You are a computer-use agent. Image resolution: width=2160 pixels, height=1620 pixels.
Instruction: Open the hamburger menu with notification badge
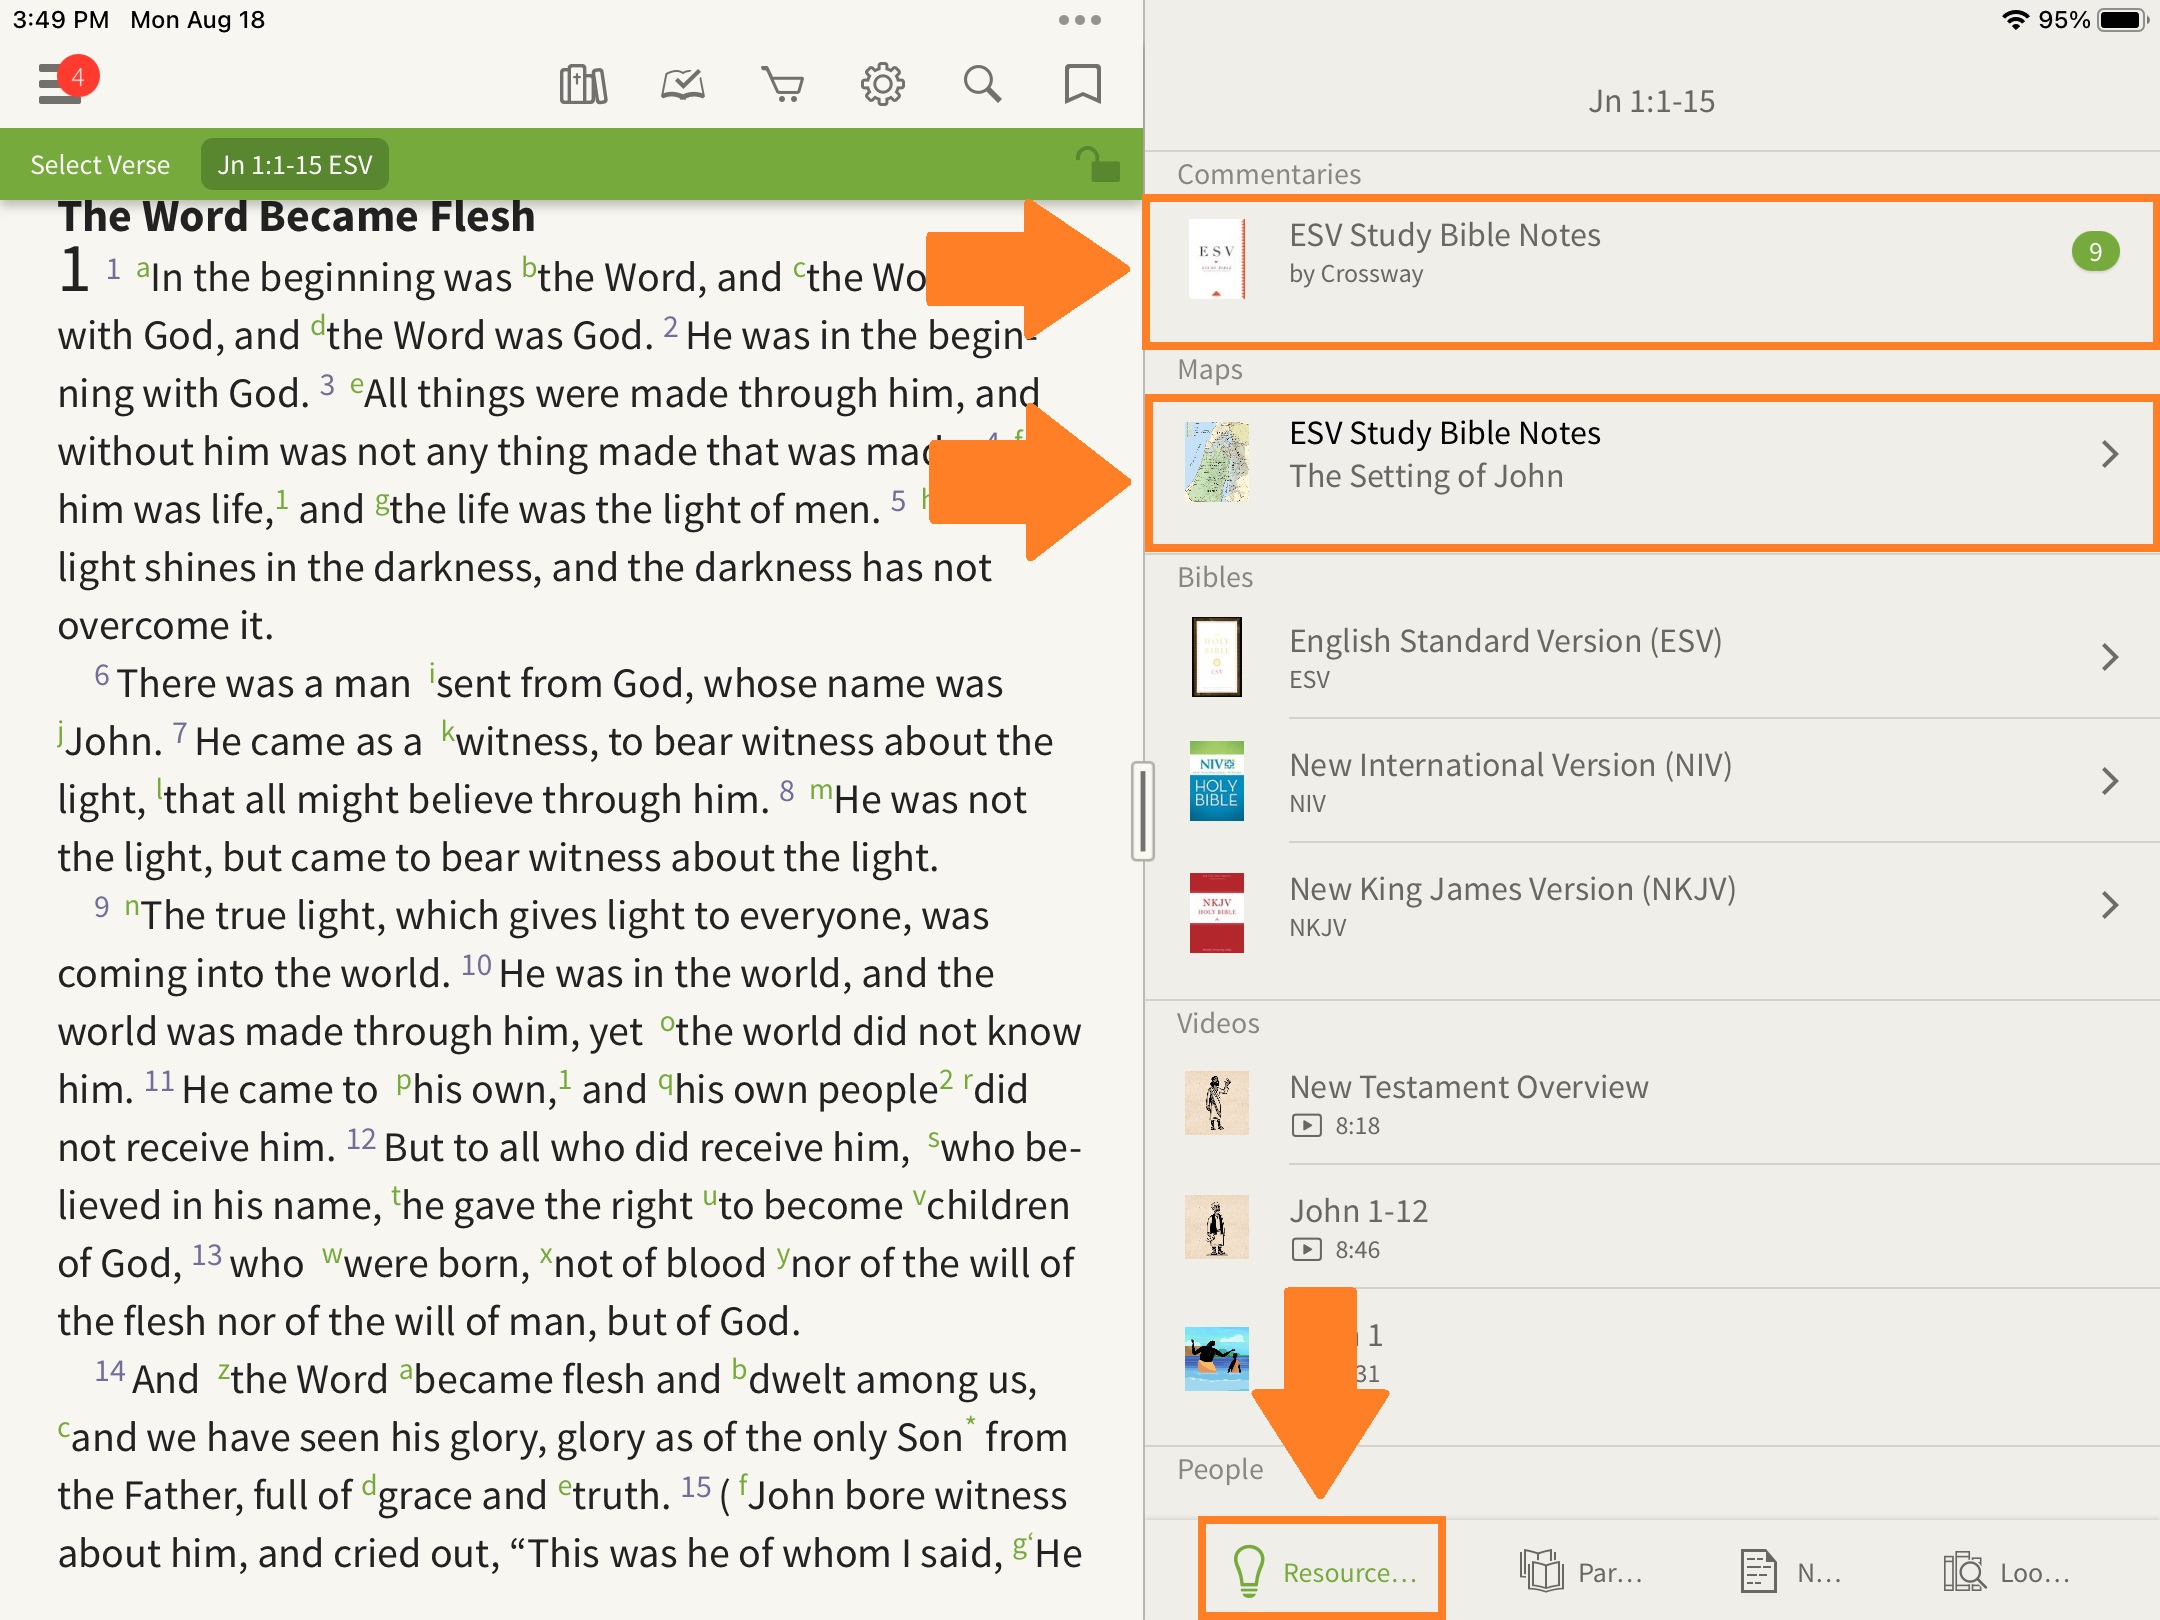(x=66, y=82)
